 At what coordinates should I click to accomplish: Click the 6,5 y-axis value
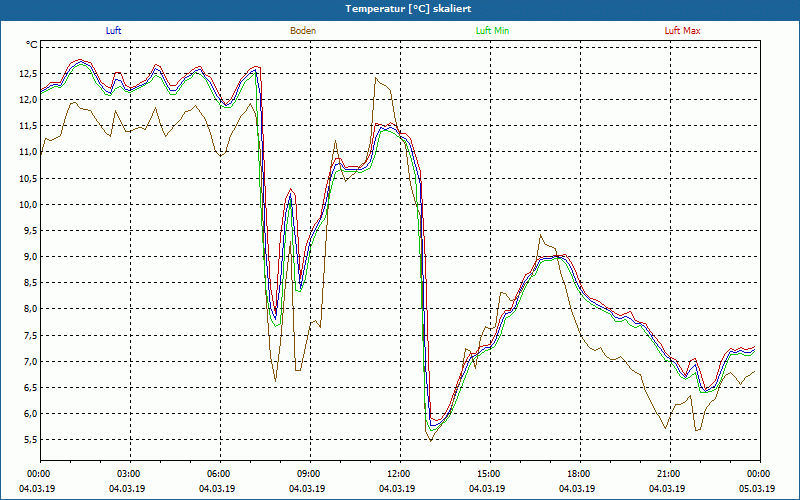[x=30, y=387]
